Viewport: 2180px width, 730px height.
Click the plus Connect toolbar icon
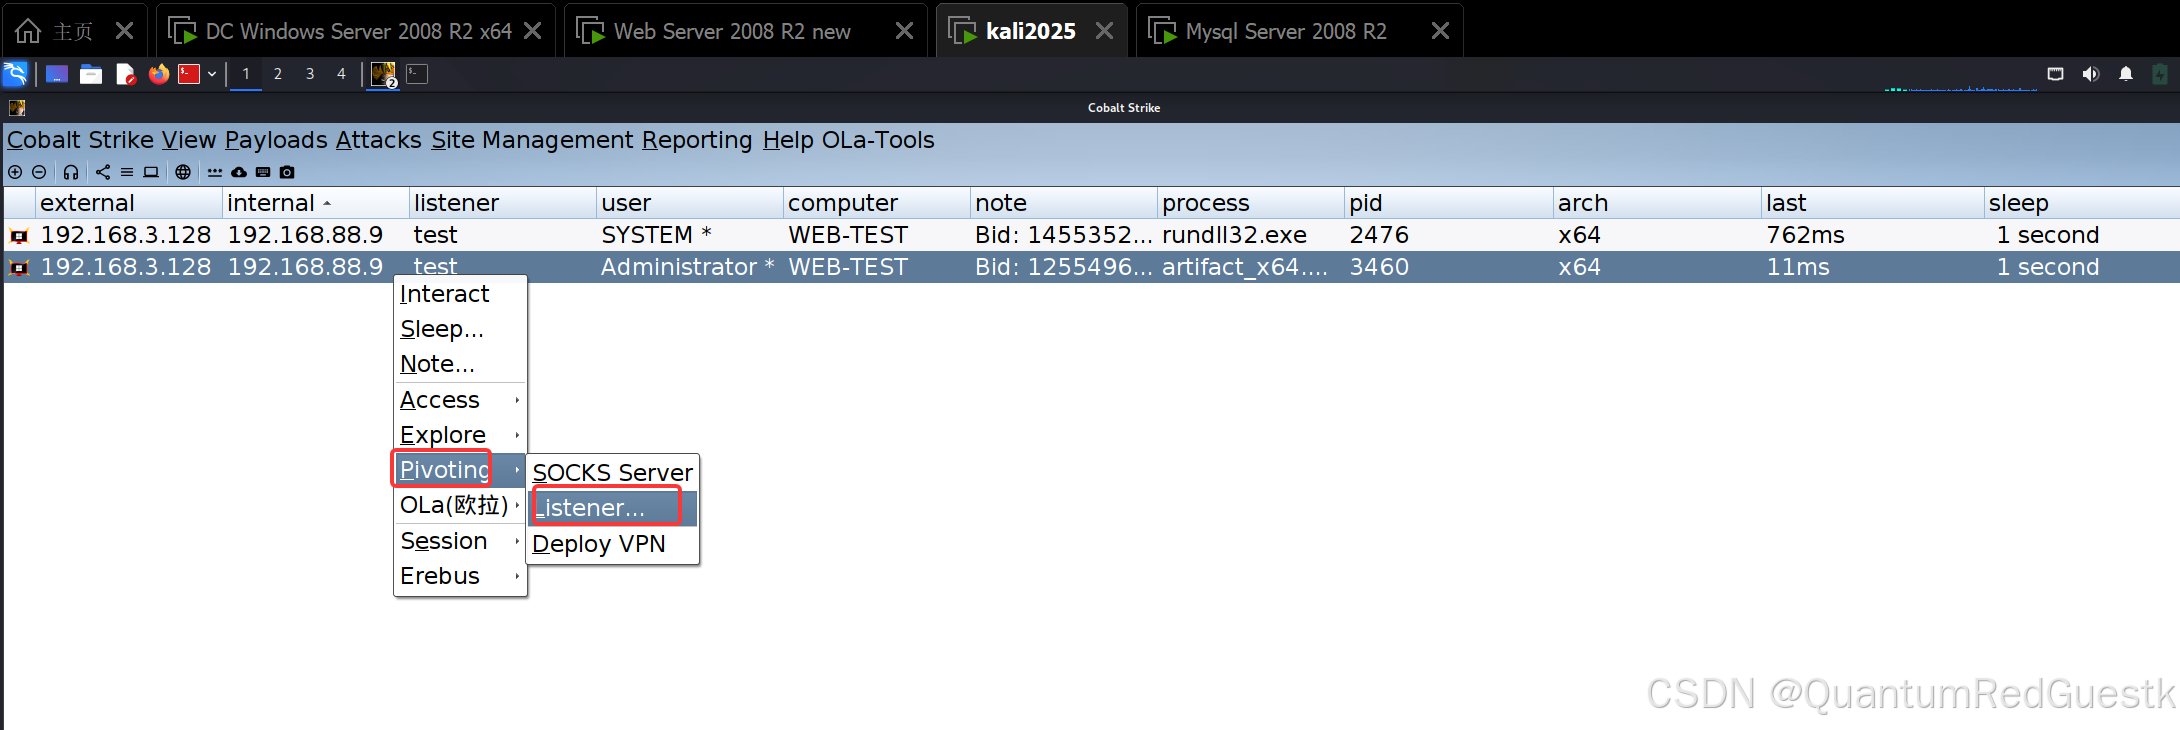click(x=15, y=172)
